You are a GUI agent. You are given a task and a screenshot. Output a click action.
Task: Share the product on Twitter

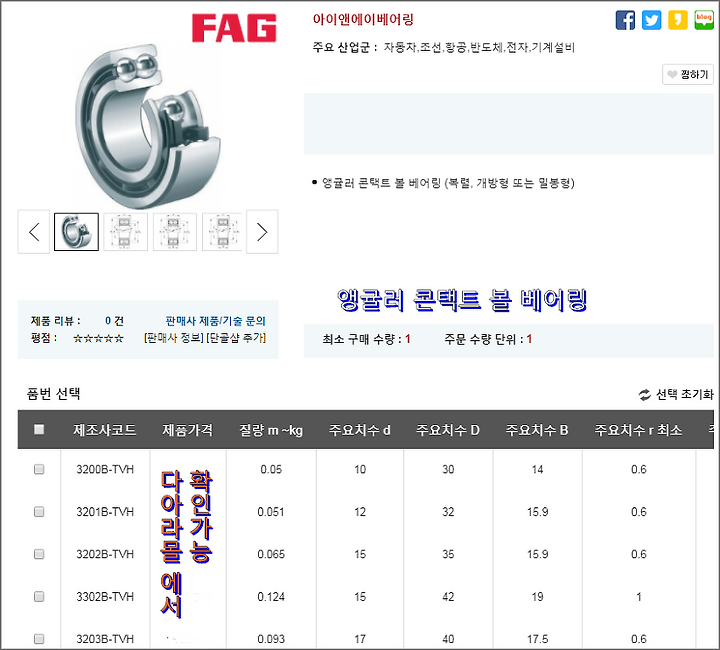click(x=651, y=20)
